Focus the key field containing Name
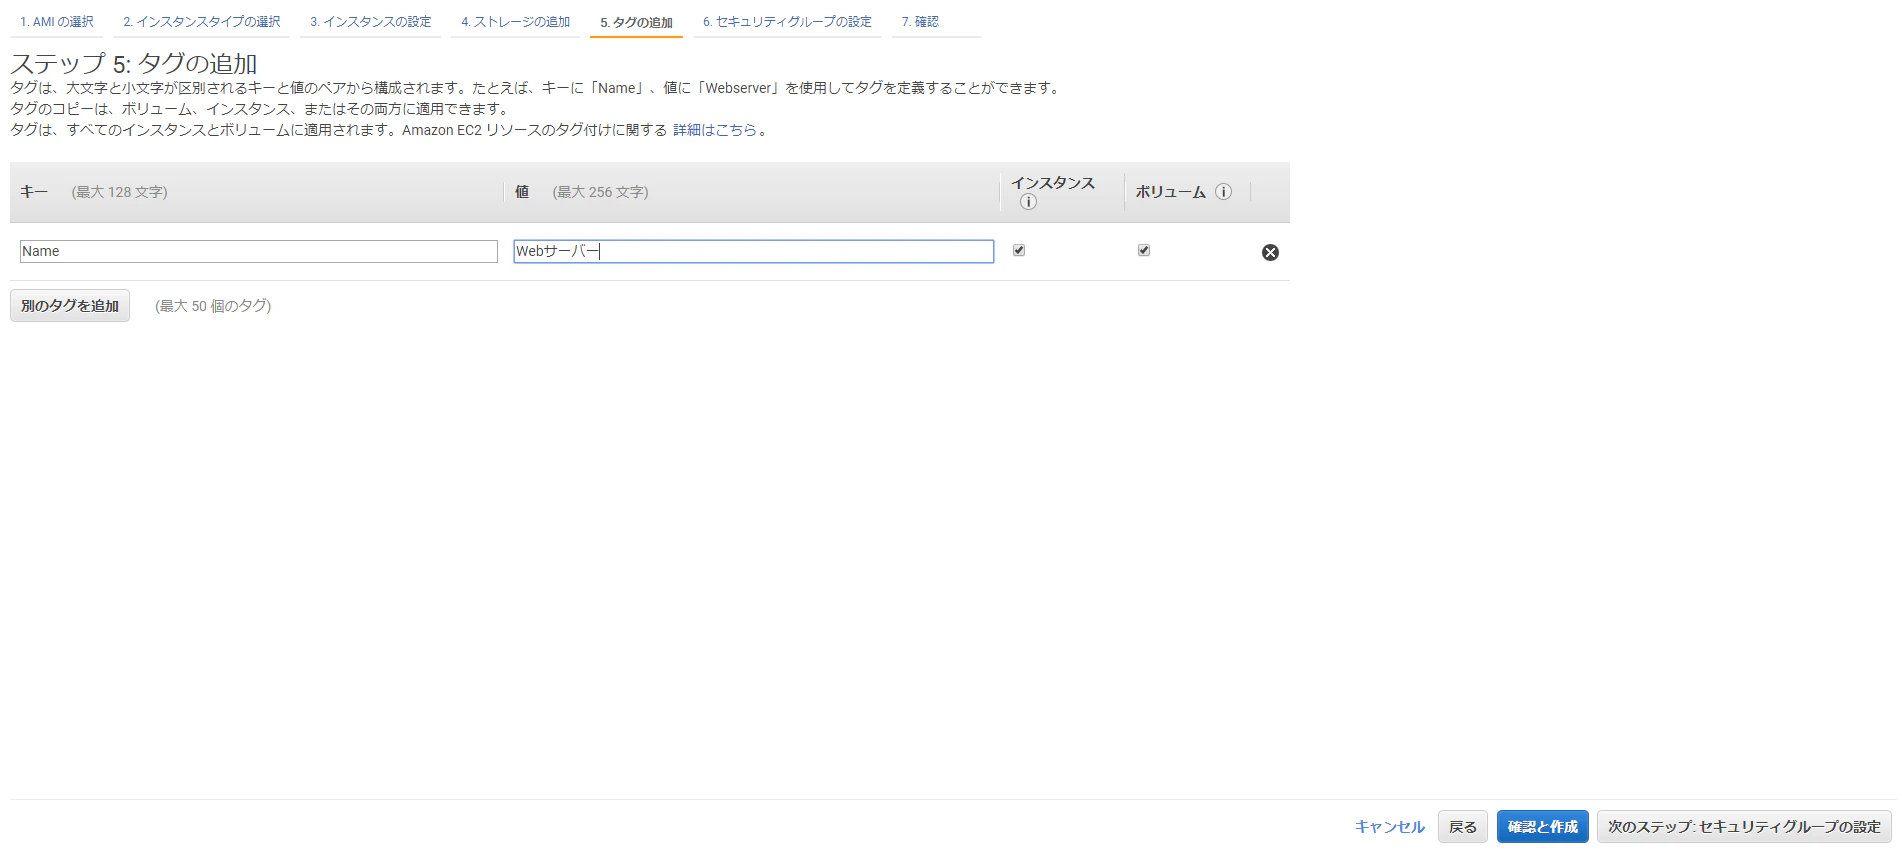 [x=259, y=251]
